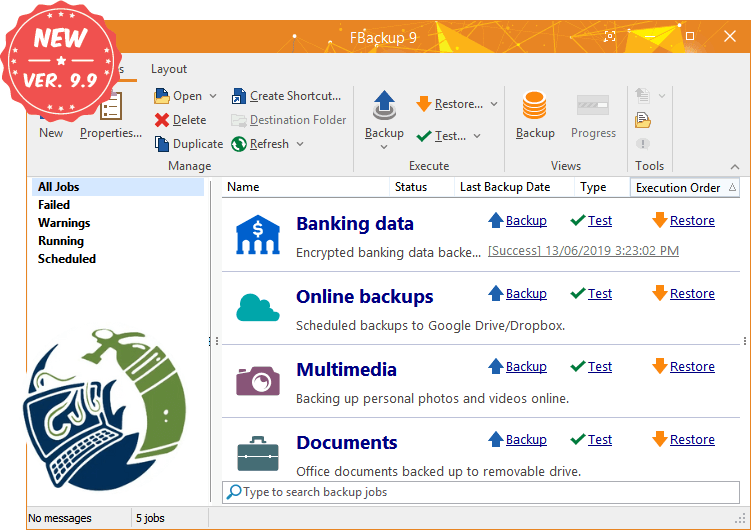Click the Restore link for Multimedia
This screenshot has width=751, height=530.
point(692,366)
